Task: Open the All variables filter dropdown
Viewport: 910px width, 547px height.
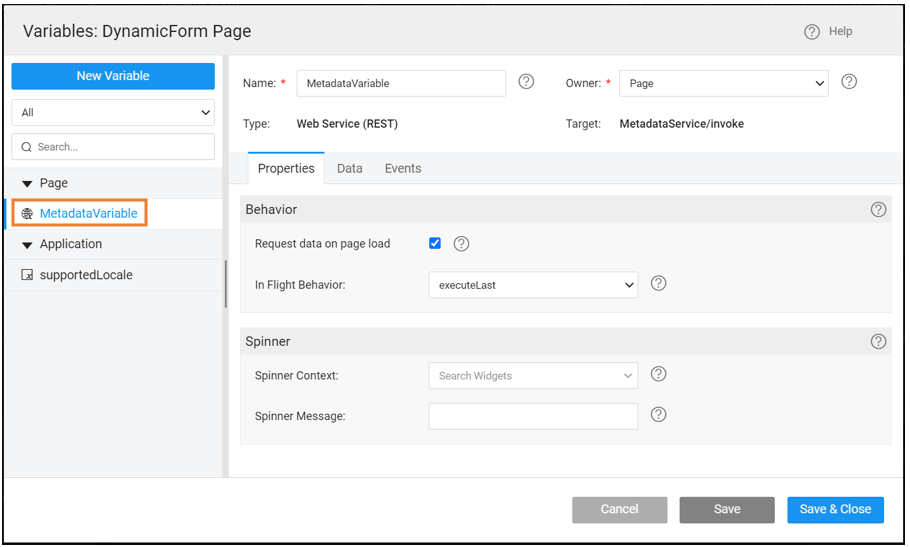Action: click(113, 113)
